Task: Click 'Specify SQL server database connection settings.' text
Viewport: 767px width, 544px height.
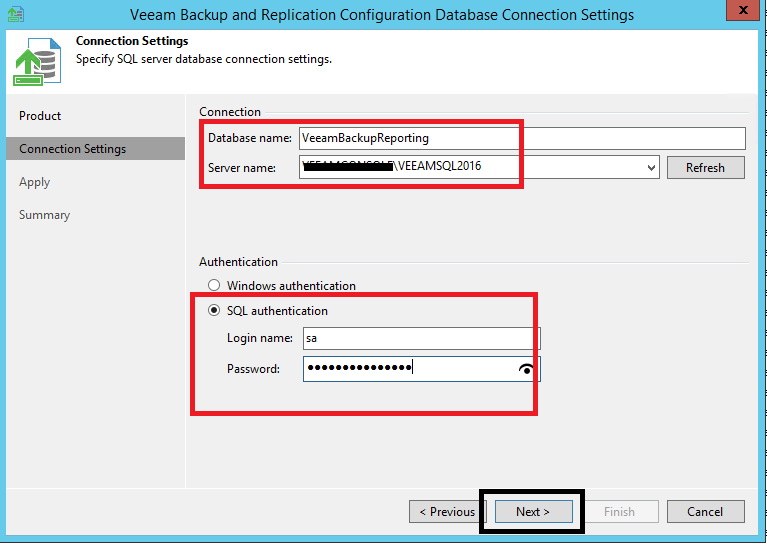Action: (x=204, y=59)
